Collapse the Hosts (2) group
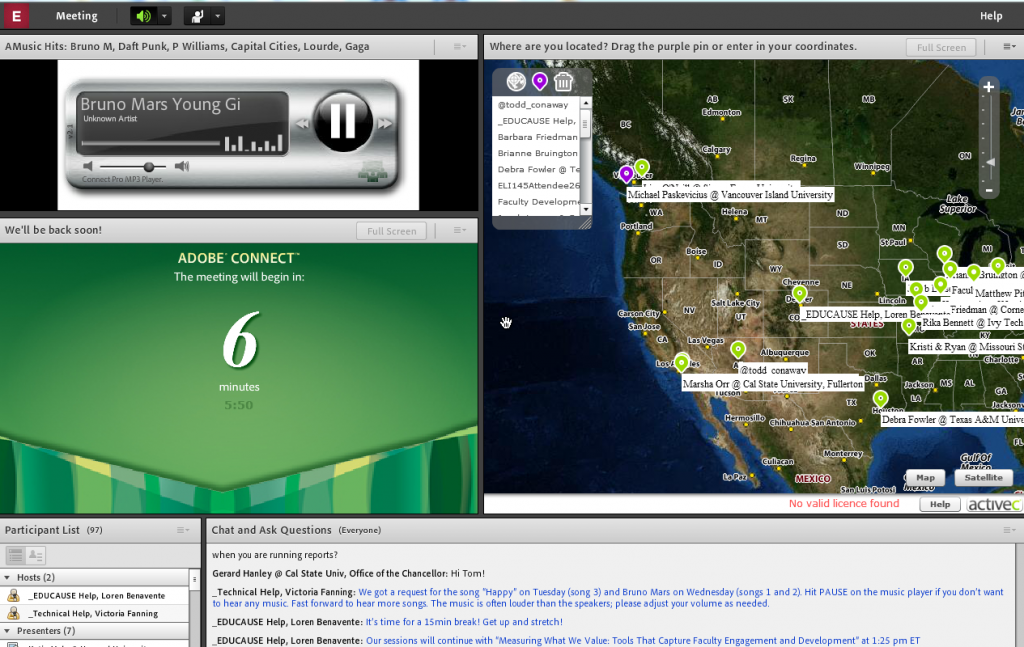Viewport: 1024px width, 647px height. (8, 578)
